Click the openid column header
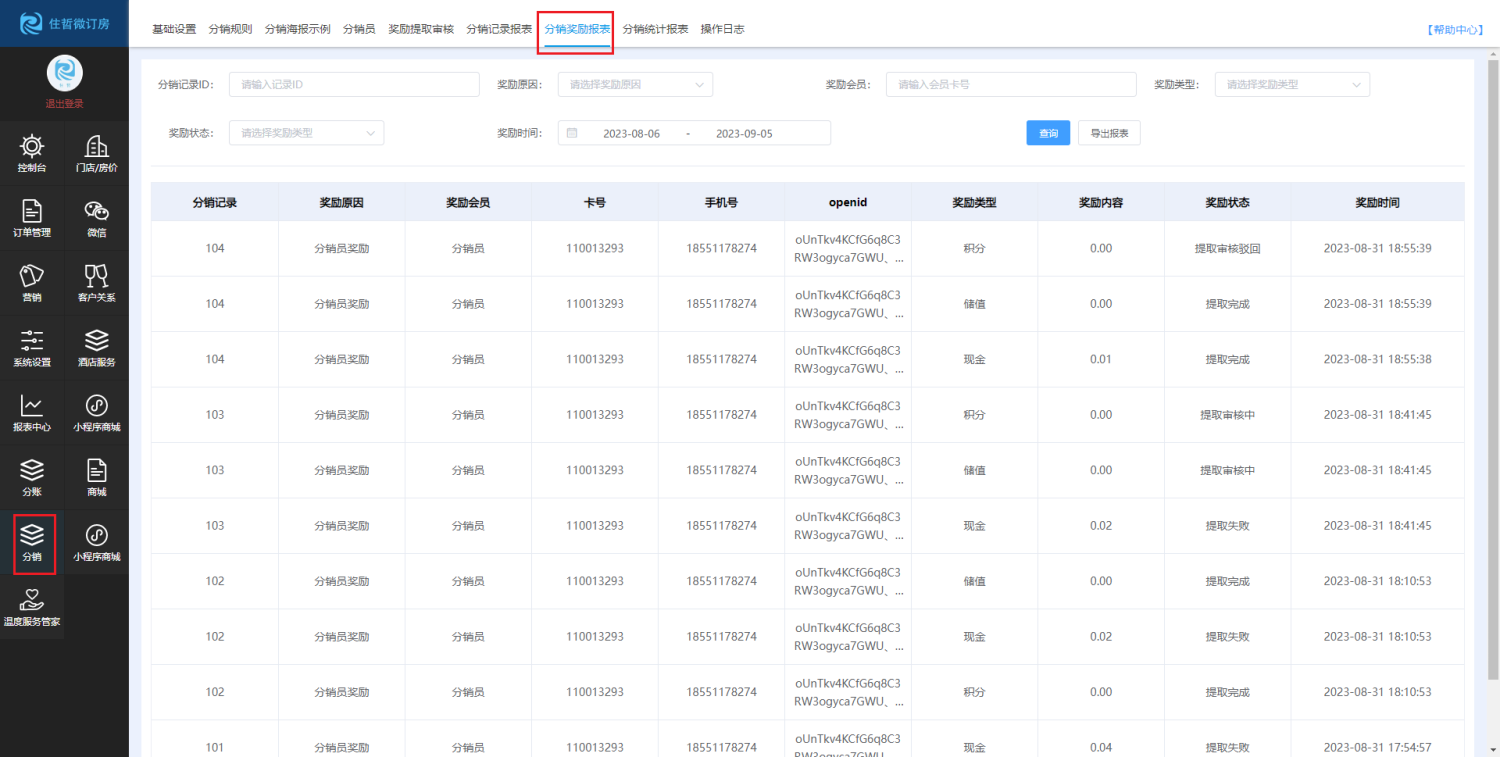 [848, 202]
